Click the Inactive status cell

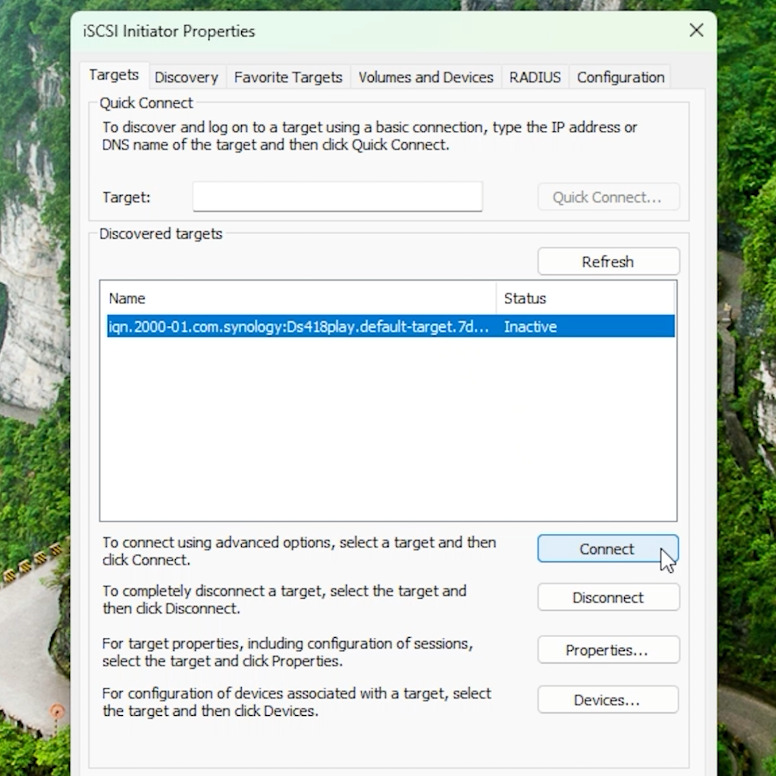530,327
